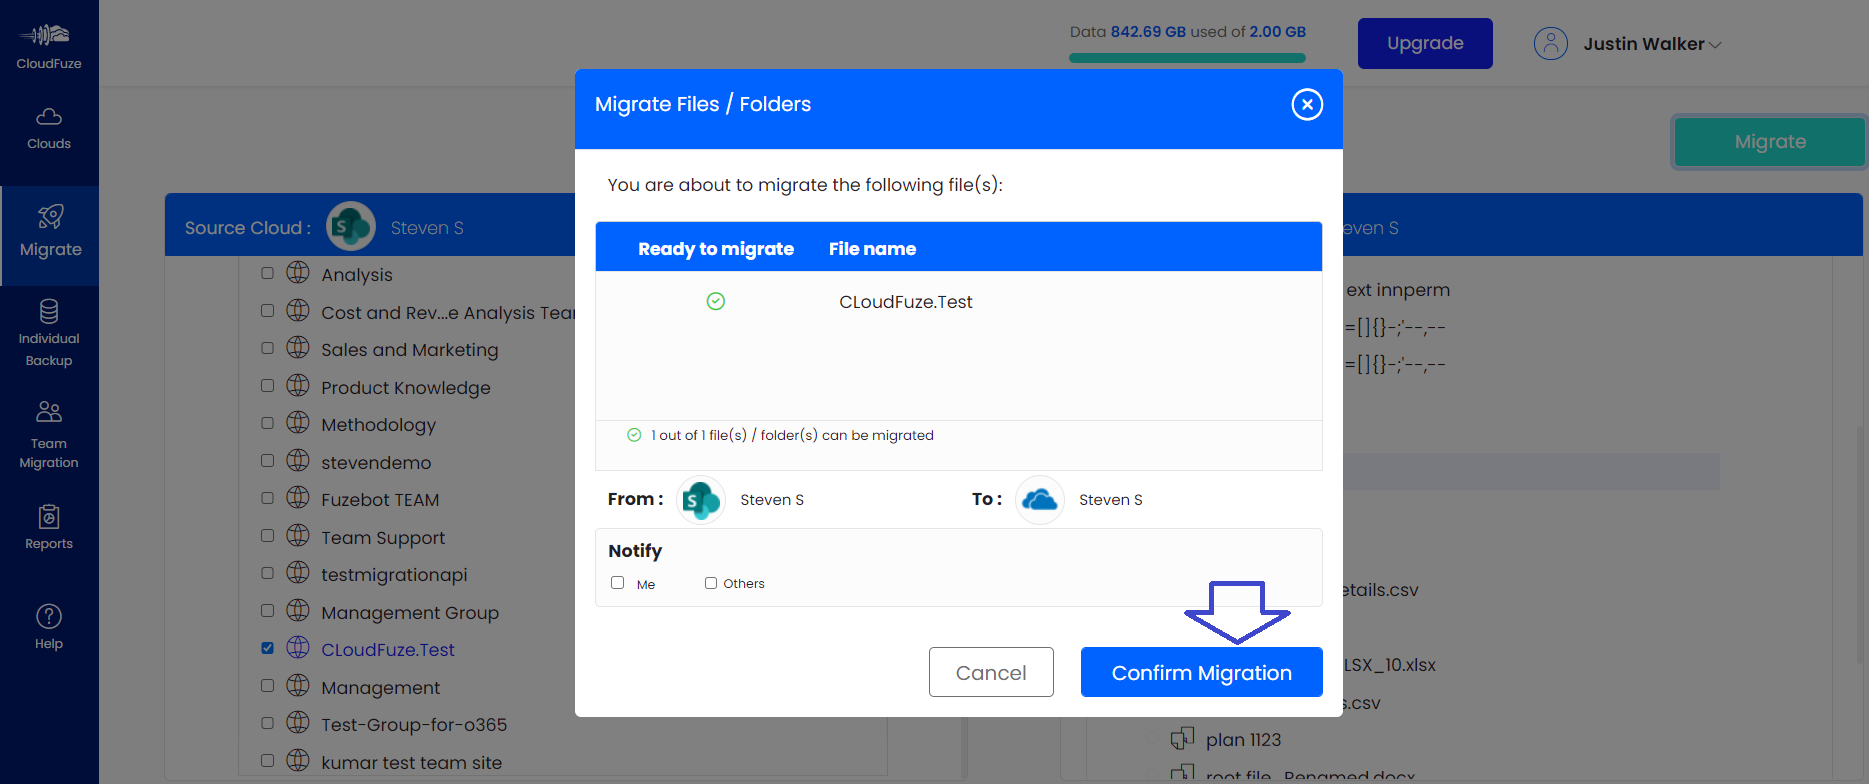Click the user profile avatar icon

[x=1550, y=44]
